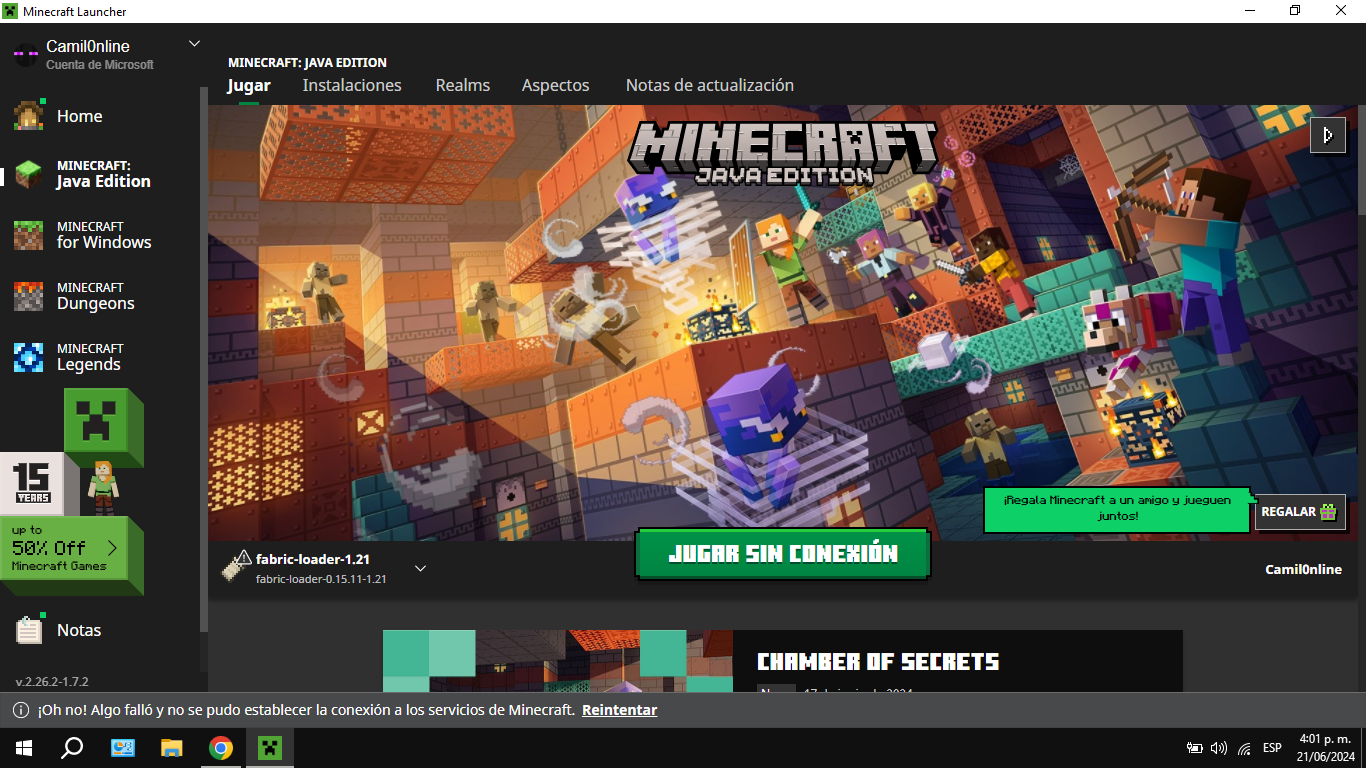
Task: View the Notas de actualización tab
Action: (710, 85)
